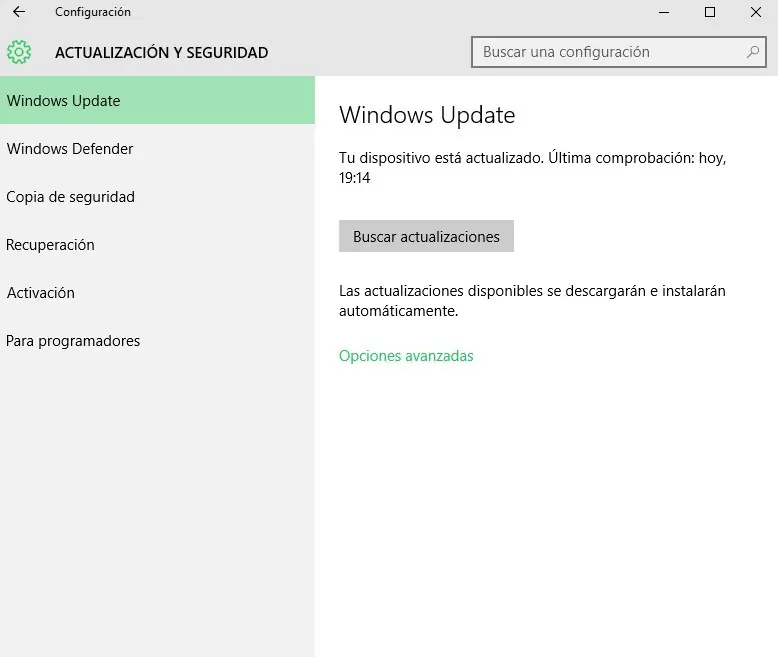778x657 pixels.
Task: Open the Activación section
Action: click(x=157, y=293)
